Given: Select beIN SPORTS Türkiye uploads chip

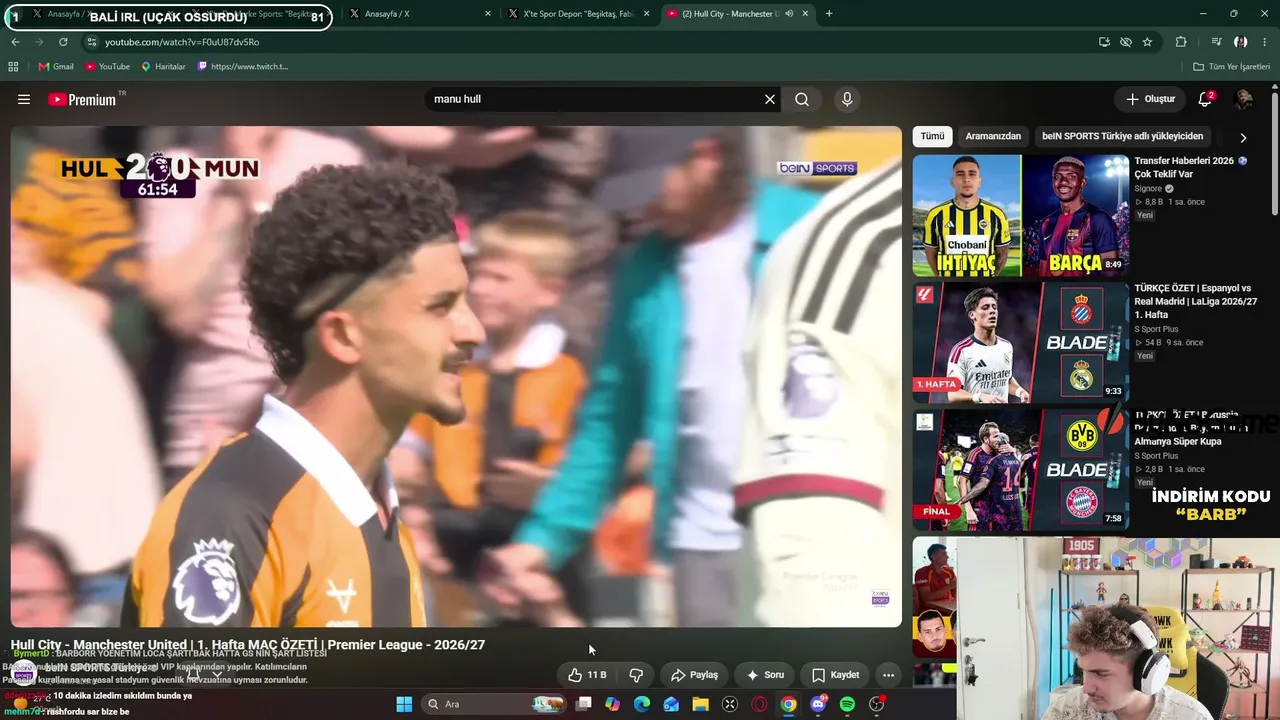Looking at the screenshot, I should pyautogui.click(x=1122, y=136).
